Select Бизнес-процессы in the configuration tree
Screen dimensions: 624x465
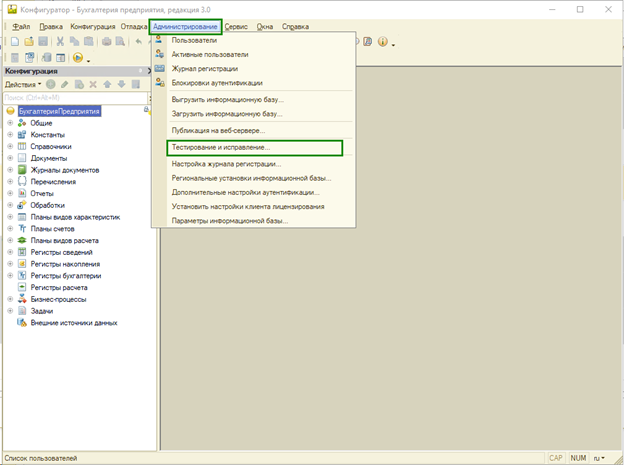point(58,299)
